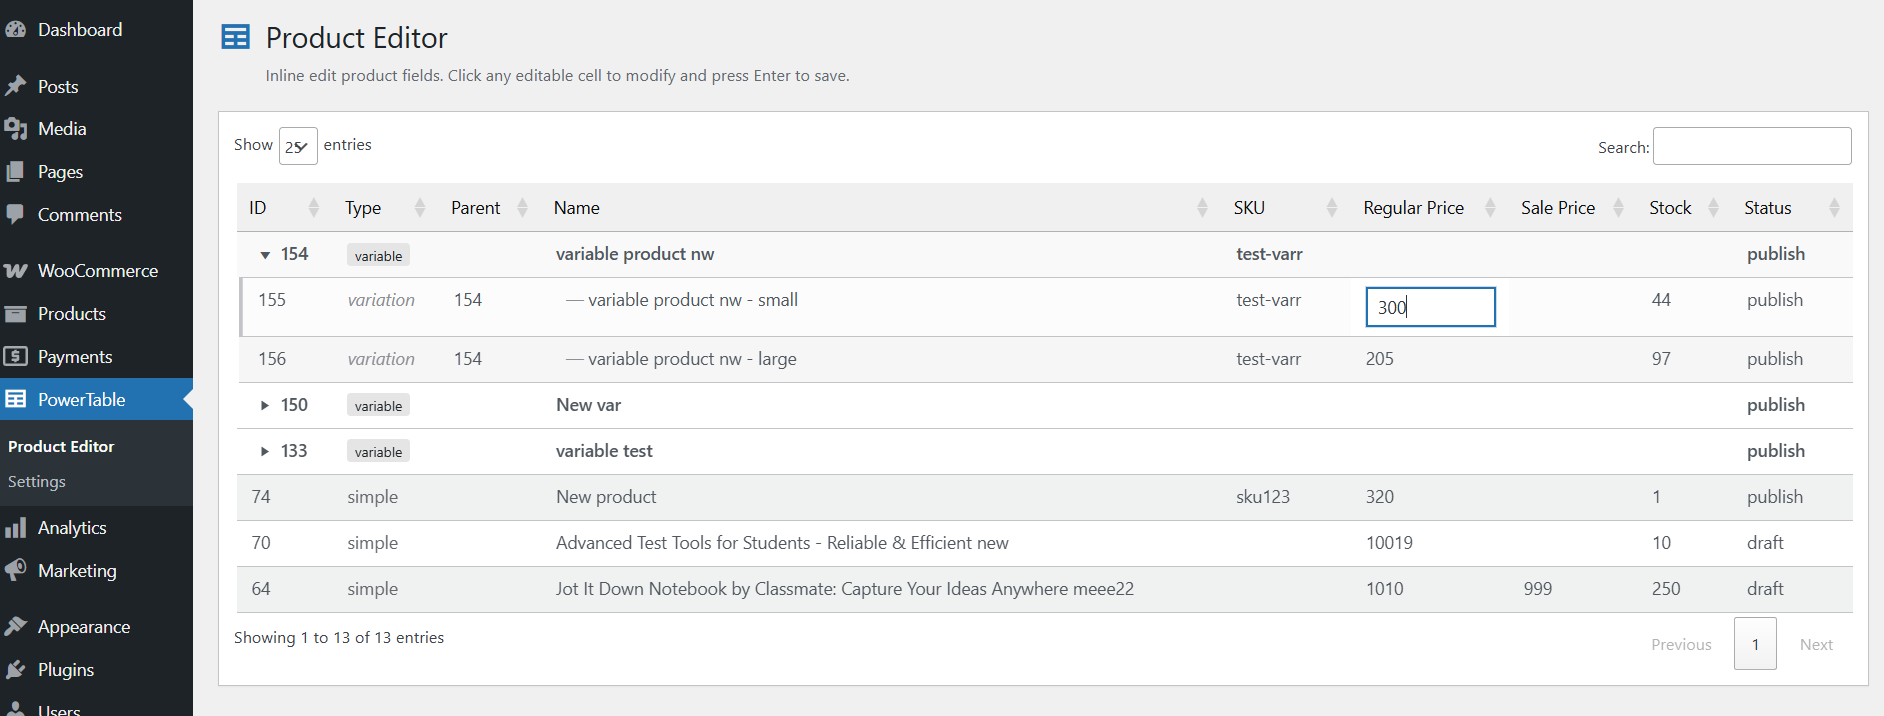Image resolution: width=1884 pixels, height=716 pixels.
Task: Open the Show entries dropdown
Action: (x=298, y=146)
